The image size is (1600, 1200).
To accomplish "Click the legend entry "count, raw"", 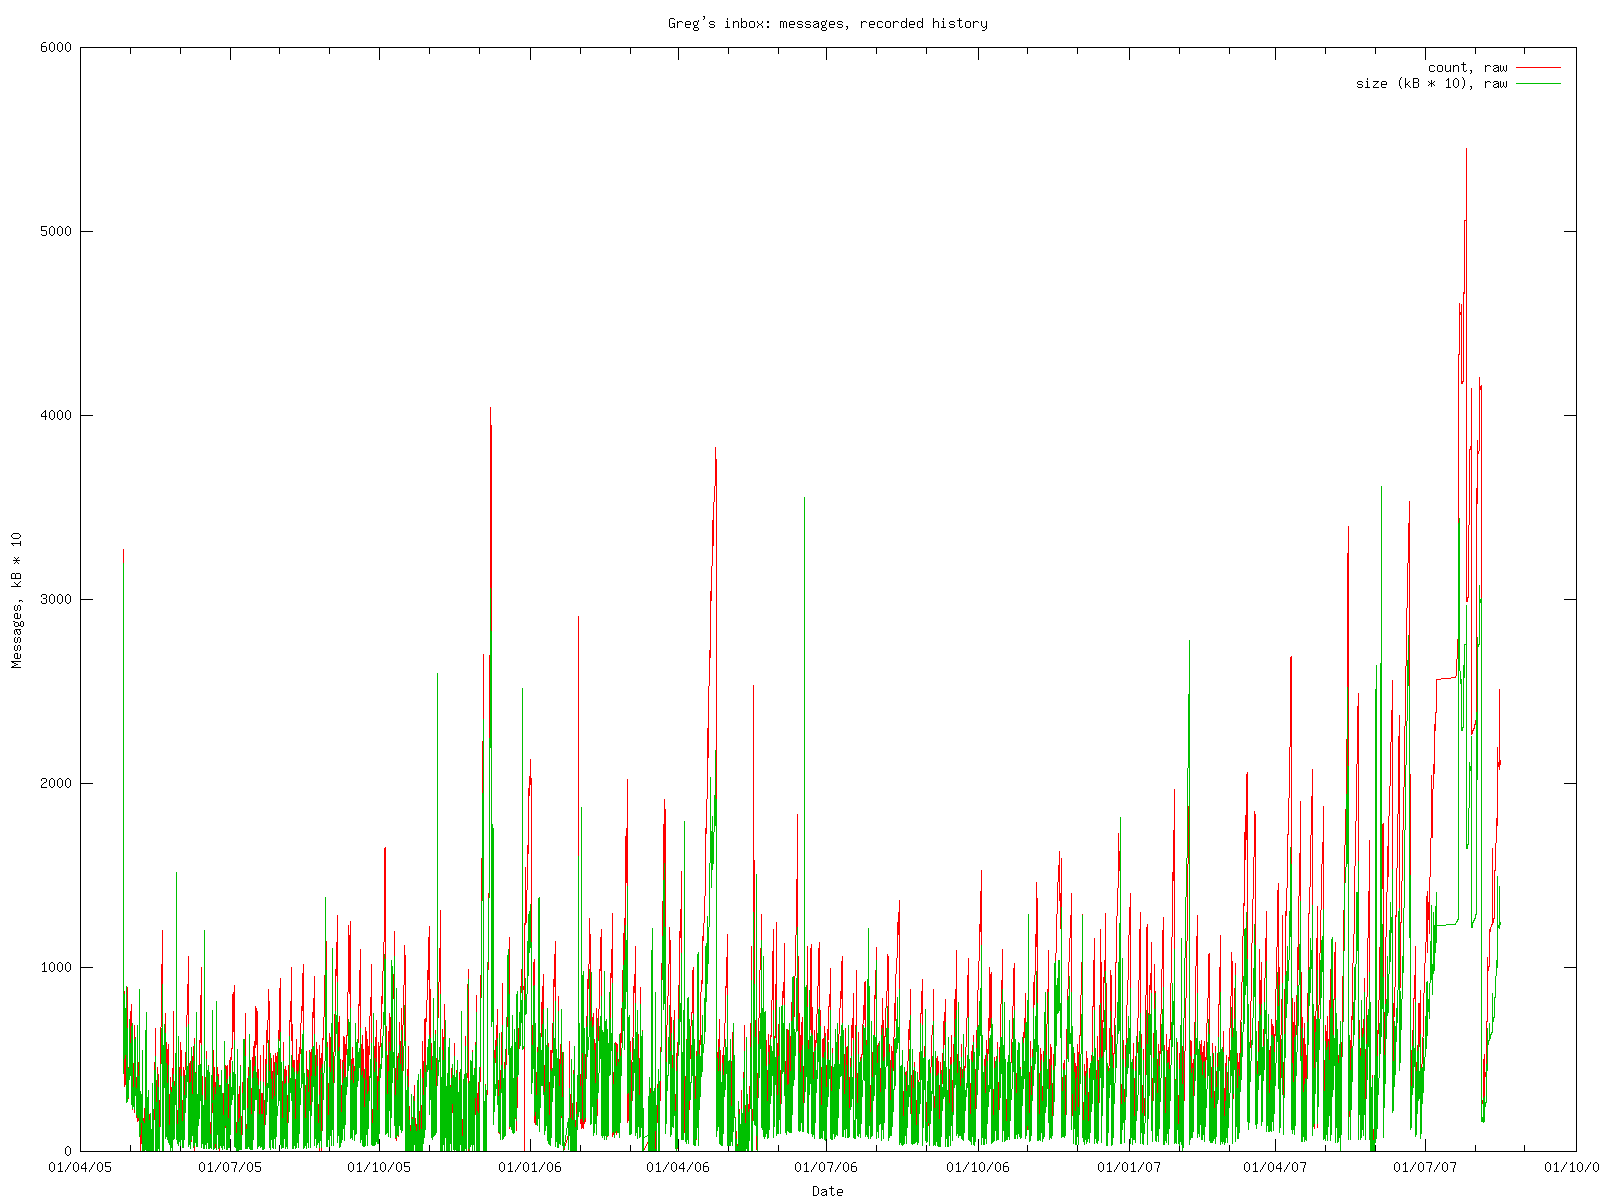I will pyautogui.click(x=1467, y=67).
